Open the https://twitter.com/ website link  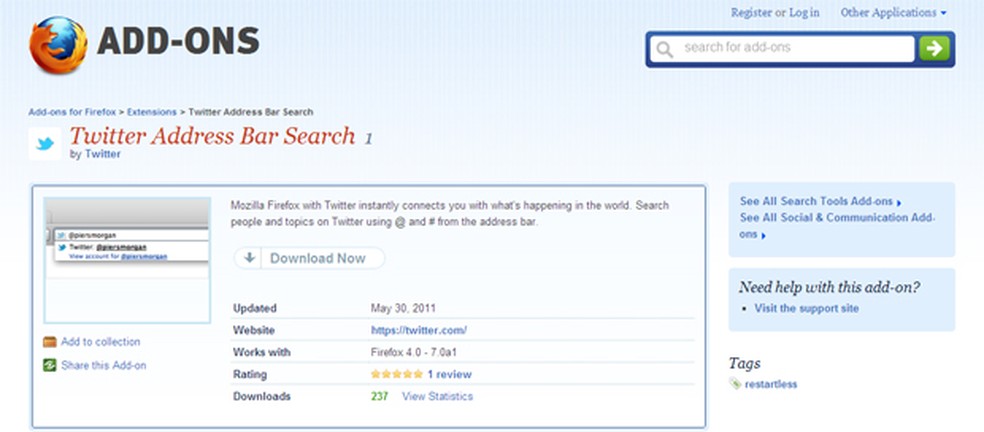[419, 330]
